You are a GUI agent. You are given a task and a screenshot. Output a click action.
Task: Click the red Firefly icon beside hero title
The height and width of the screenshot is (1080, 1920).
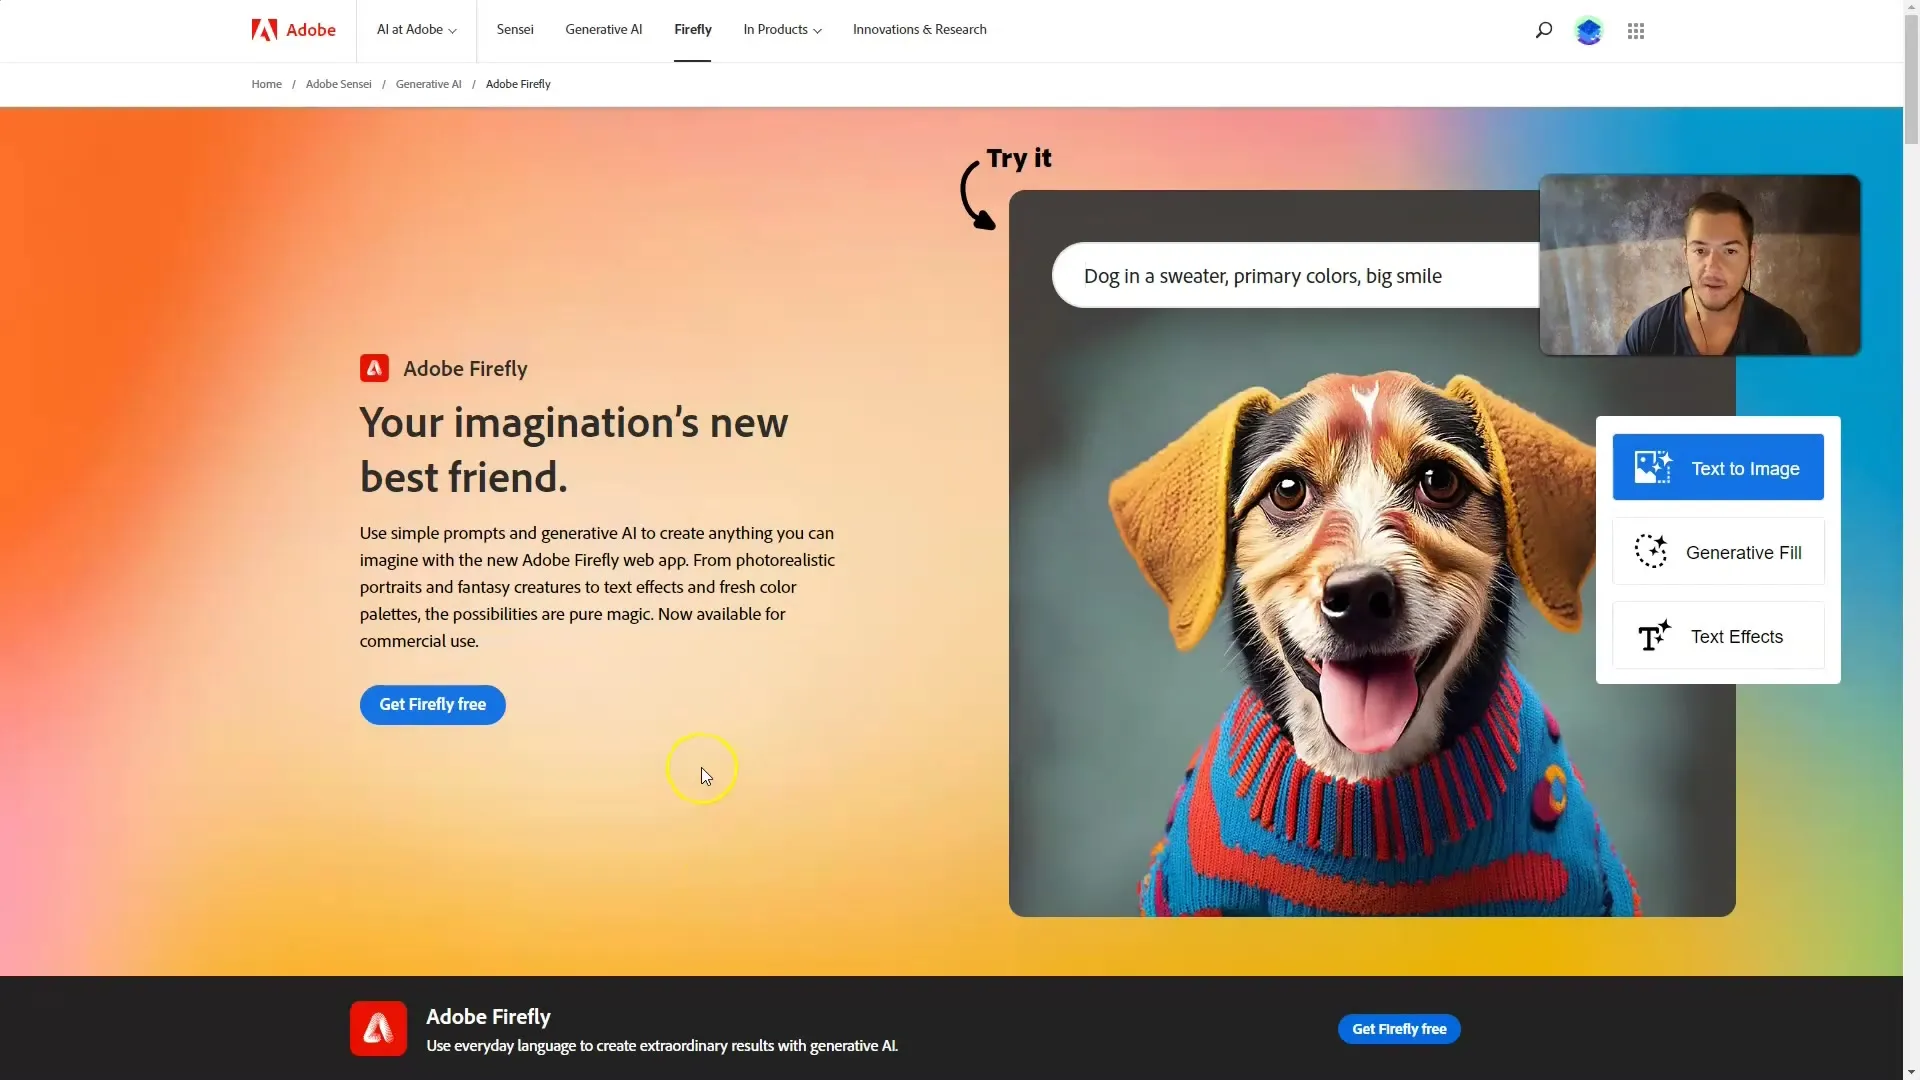tap(374, 368)
